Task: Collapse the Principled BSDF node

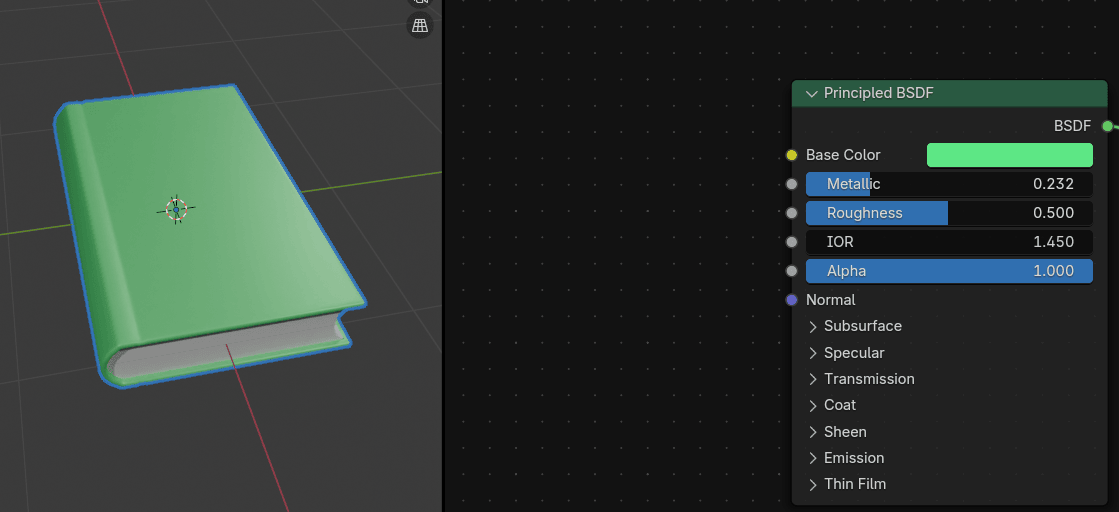Action: pyautogui.click(x=812, y=94)
